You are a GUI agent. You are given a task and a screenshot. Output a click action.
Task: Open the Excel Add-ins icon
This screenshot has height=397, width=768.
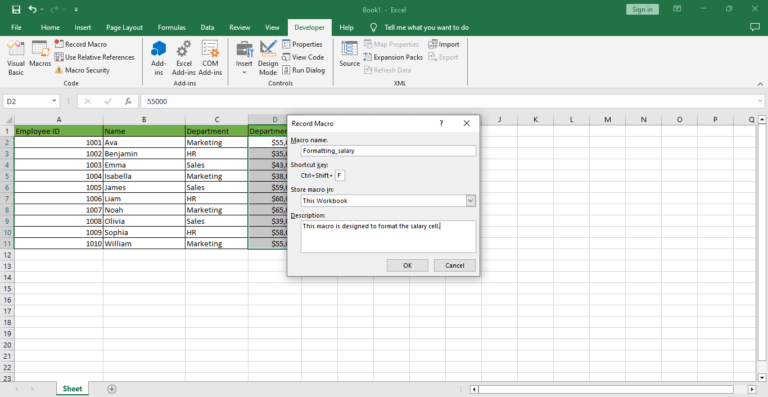click(184, 58)
